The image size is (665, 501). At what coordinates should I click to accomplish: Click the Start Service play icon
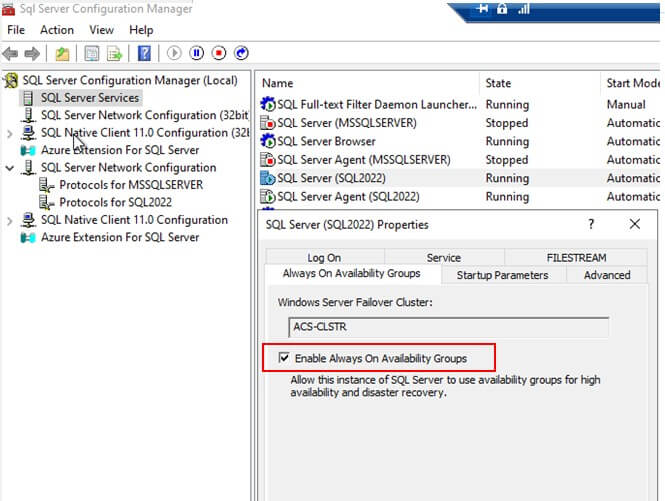(x=174, y=53)
